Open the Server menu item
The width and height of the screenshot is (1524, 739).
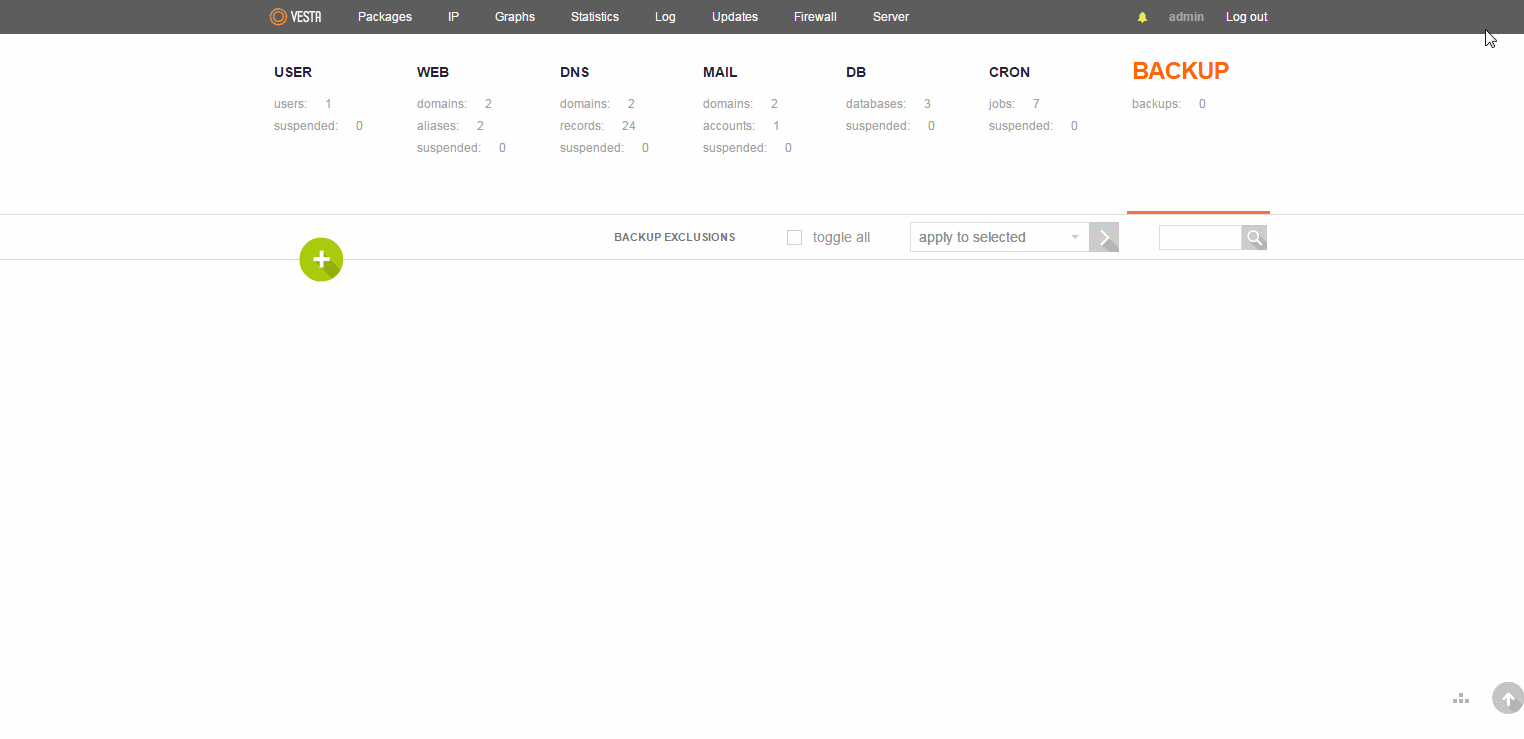point(891,17)
